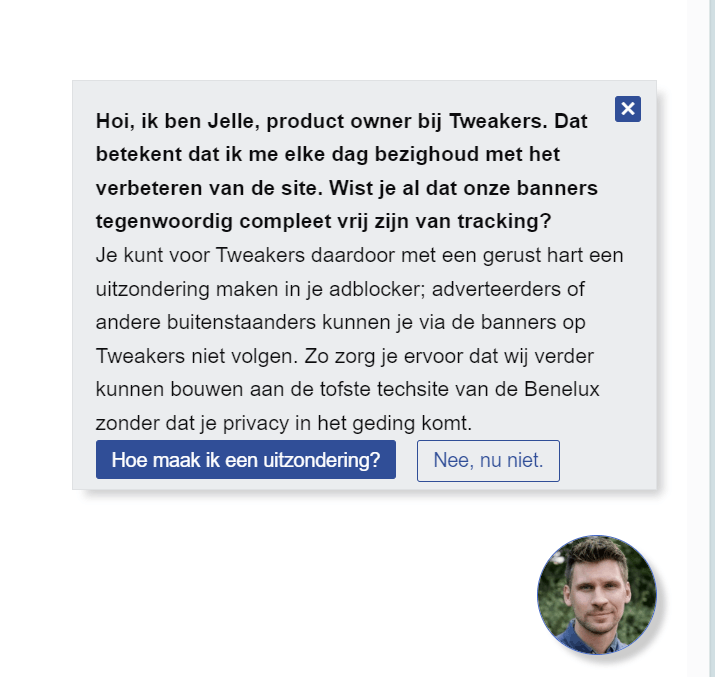Image resolution: width=715 pixels, height=677 pixels.
Task: Dismiss with "Nee, nu niet." button
Action: coord(488,461)
